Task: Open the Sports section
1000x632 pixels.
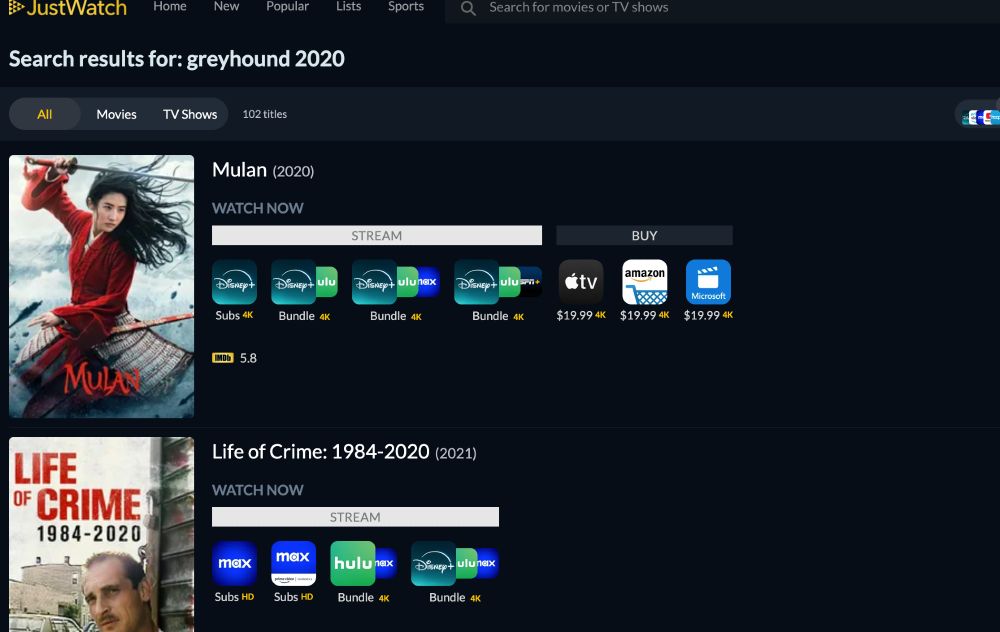Action: 406,6
